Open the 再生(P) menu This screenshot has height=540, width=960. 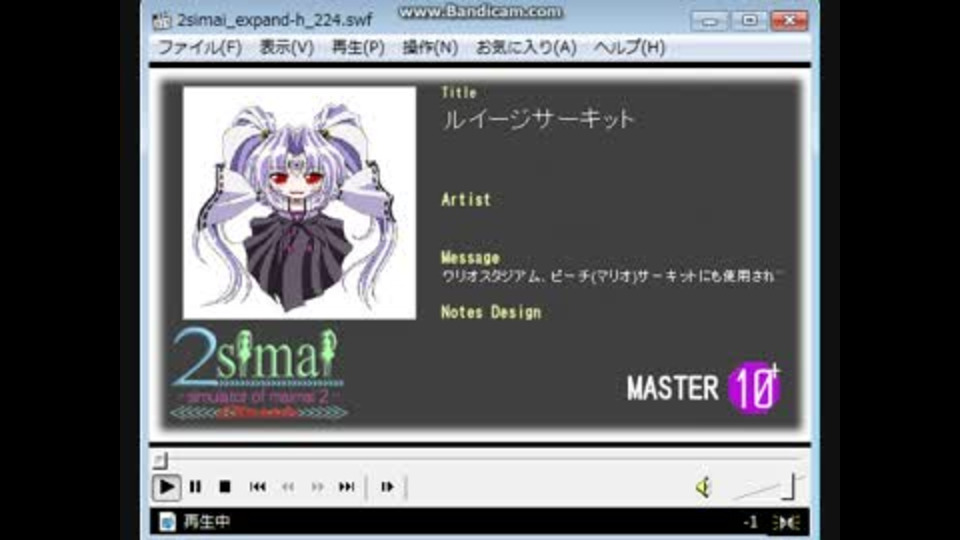click(x=358, y=47)
